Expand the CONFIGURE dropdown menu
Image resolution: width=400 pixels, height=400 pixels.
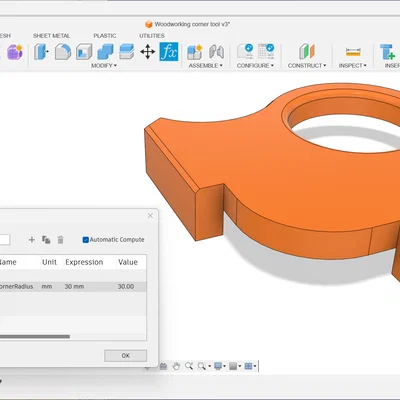pyautogui.click(x=255, y=66)
